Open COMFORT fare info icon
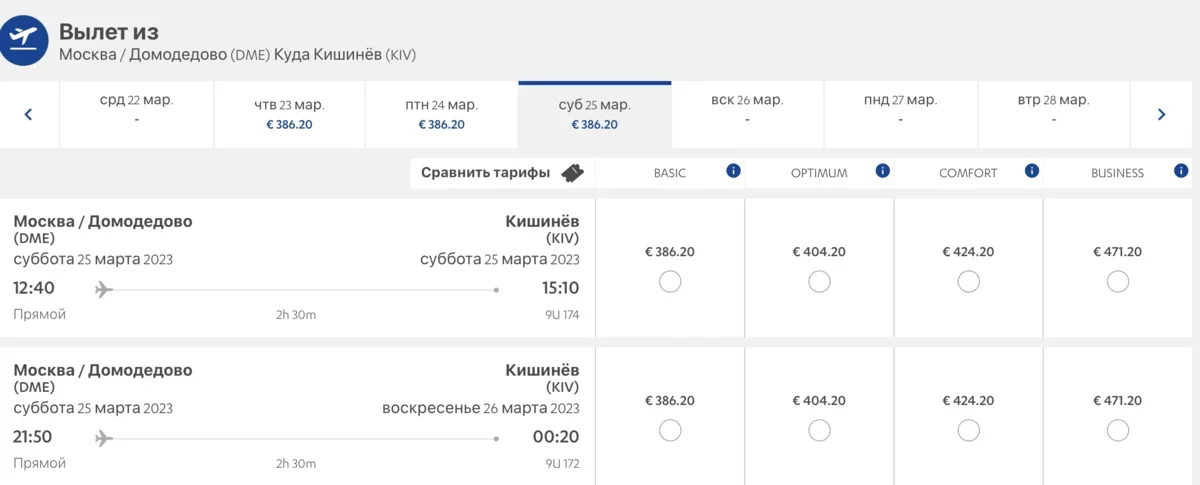The image size is (1200, 485). pos(1032,171)
